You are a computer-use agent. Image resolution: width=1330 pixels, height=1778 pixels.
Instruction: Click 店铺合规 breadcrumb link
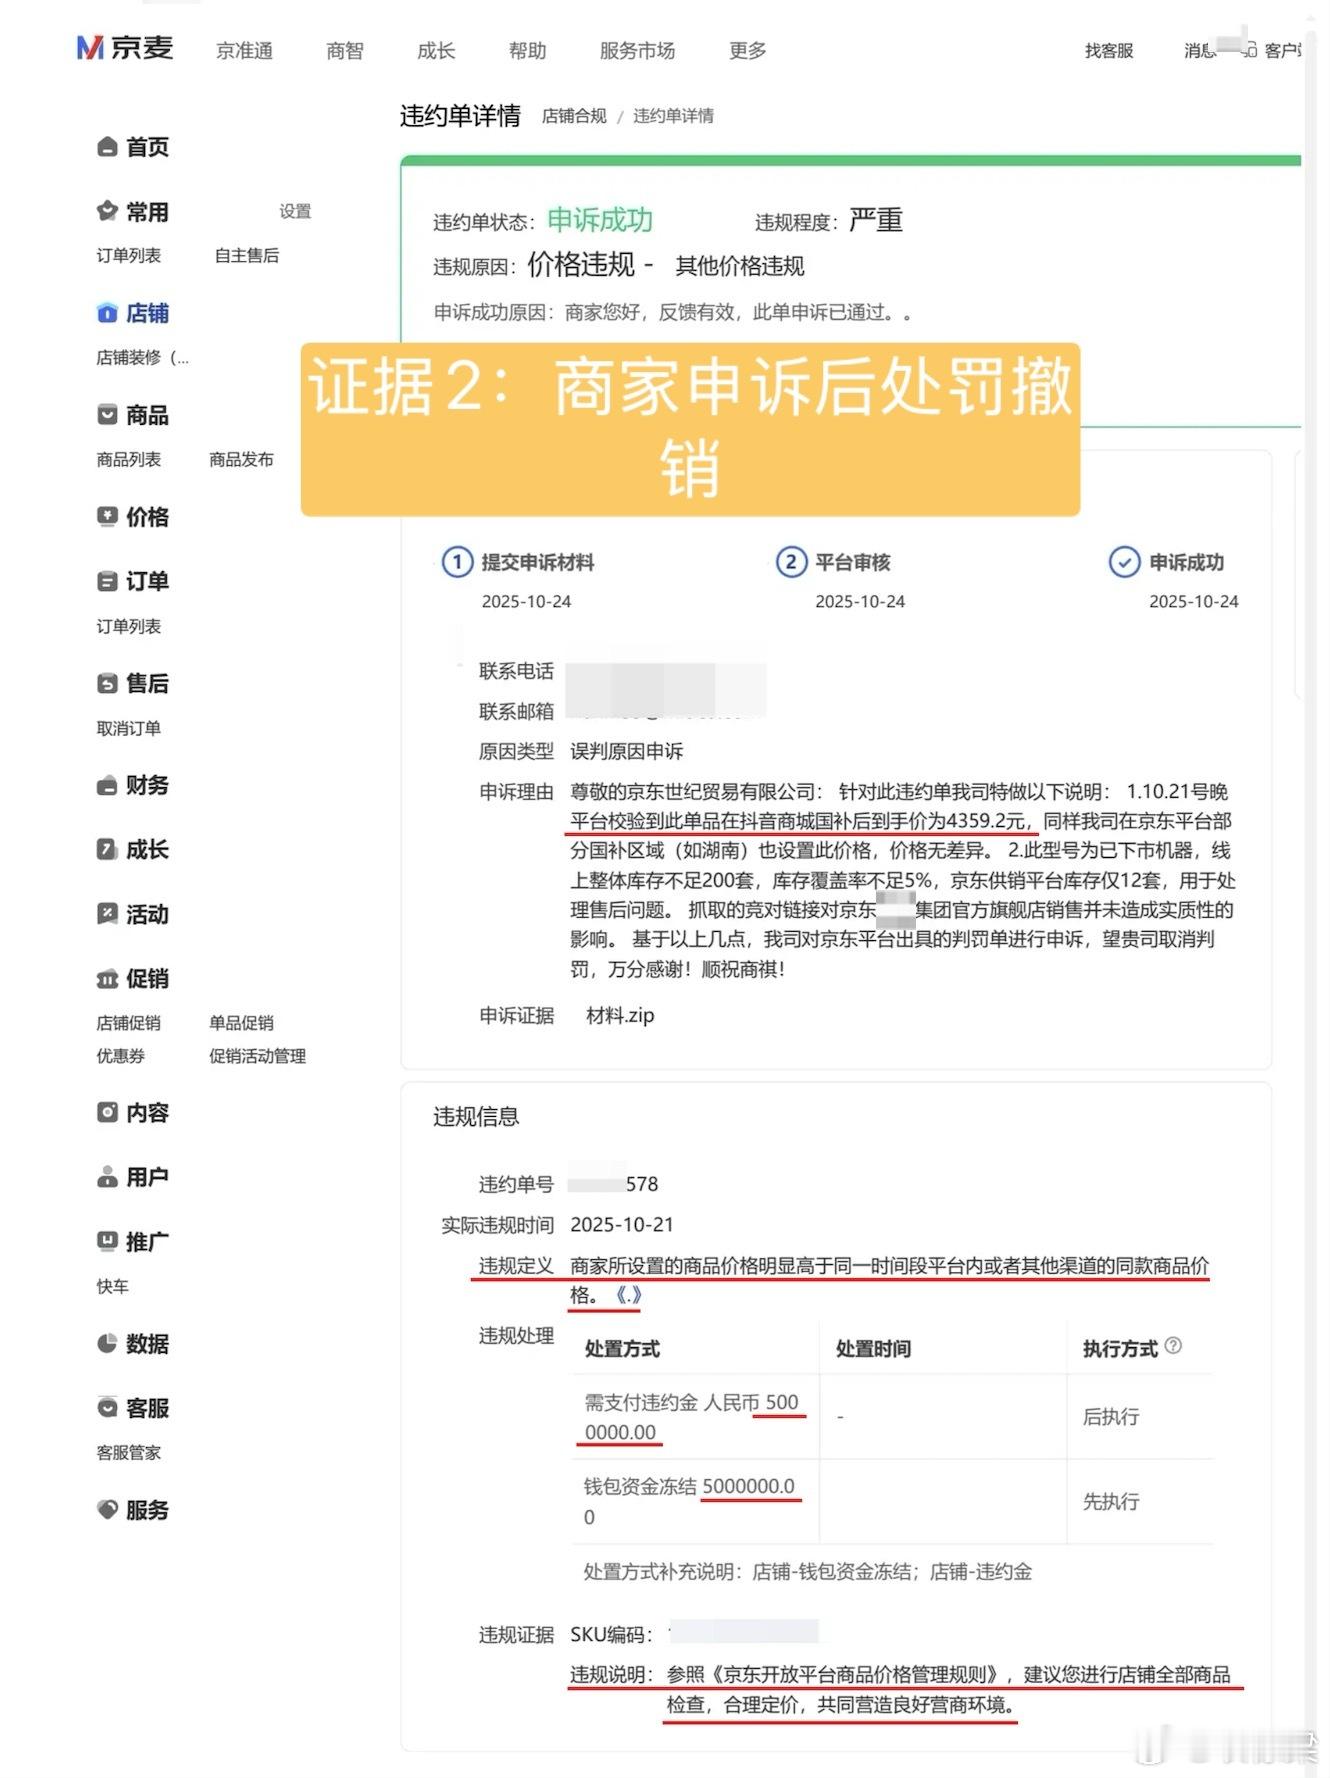coord(574,116)
